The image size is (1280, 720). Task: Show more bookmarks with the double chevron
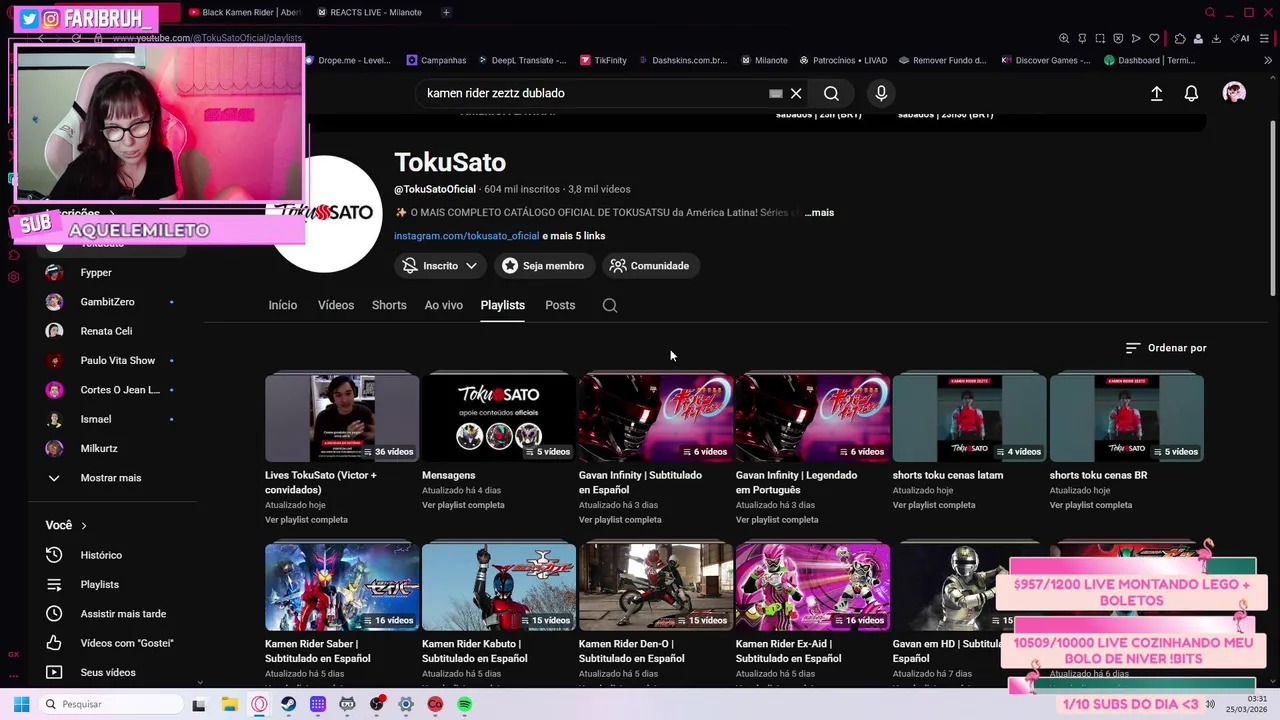(x=1268, y=60)
